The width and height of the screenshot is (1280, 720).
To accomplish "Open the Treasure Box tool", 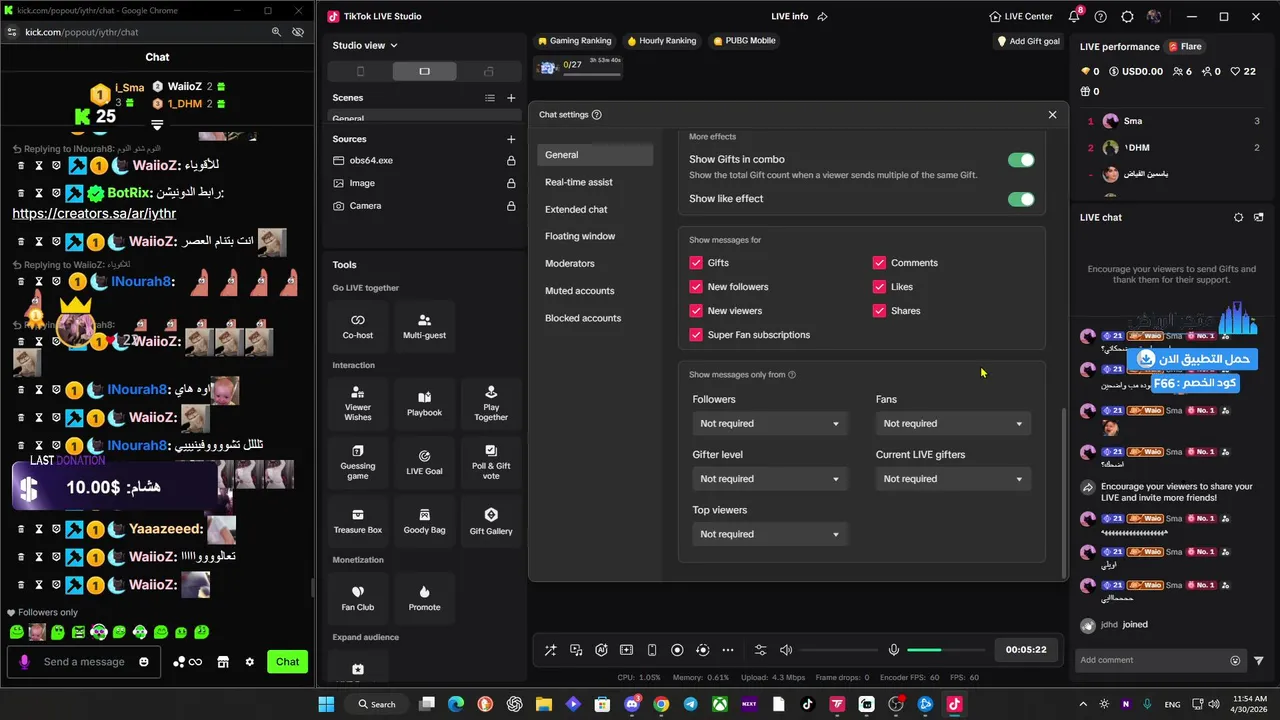I will [358, 521].
